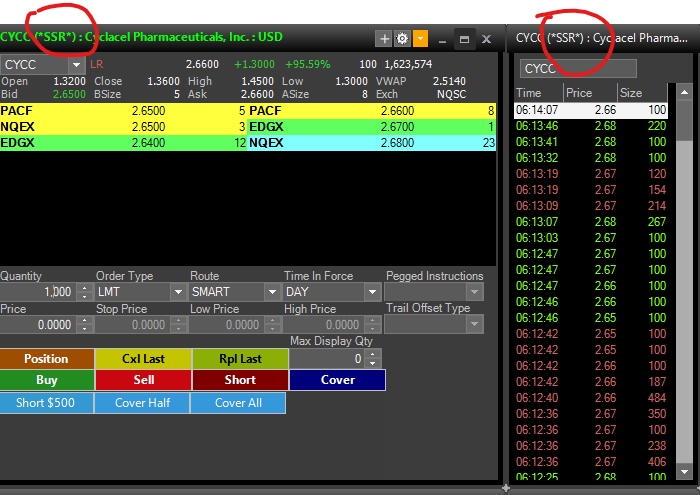Open the Order Type LMT dropdown

click(178, 292)
